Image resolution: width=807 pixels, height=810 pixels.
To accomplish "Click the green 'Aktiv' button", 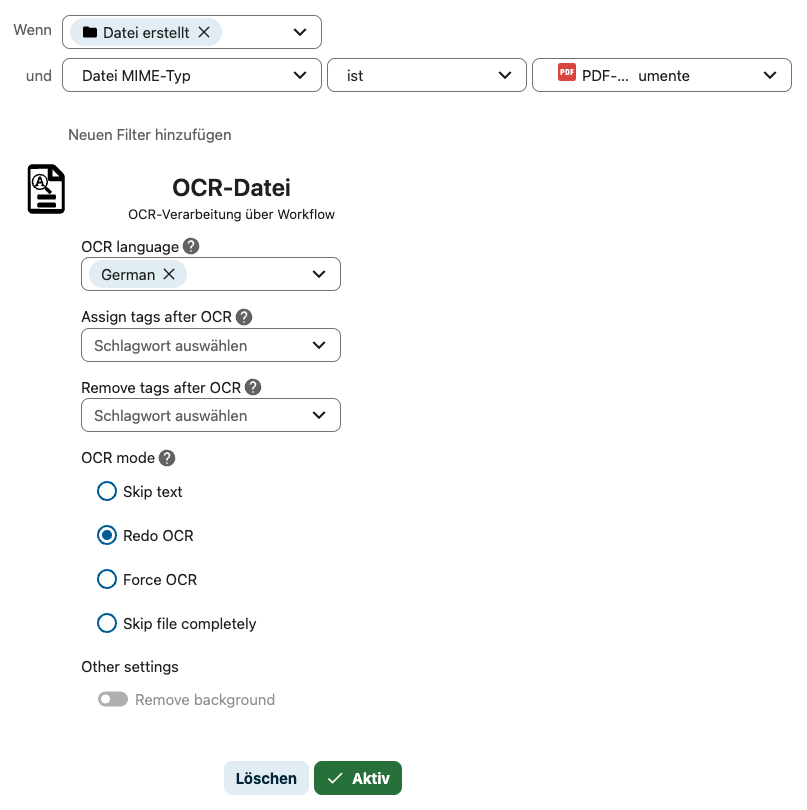I will pos(358,778).
